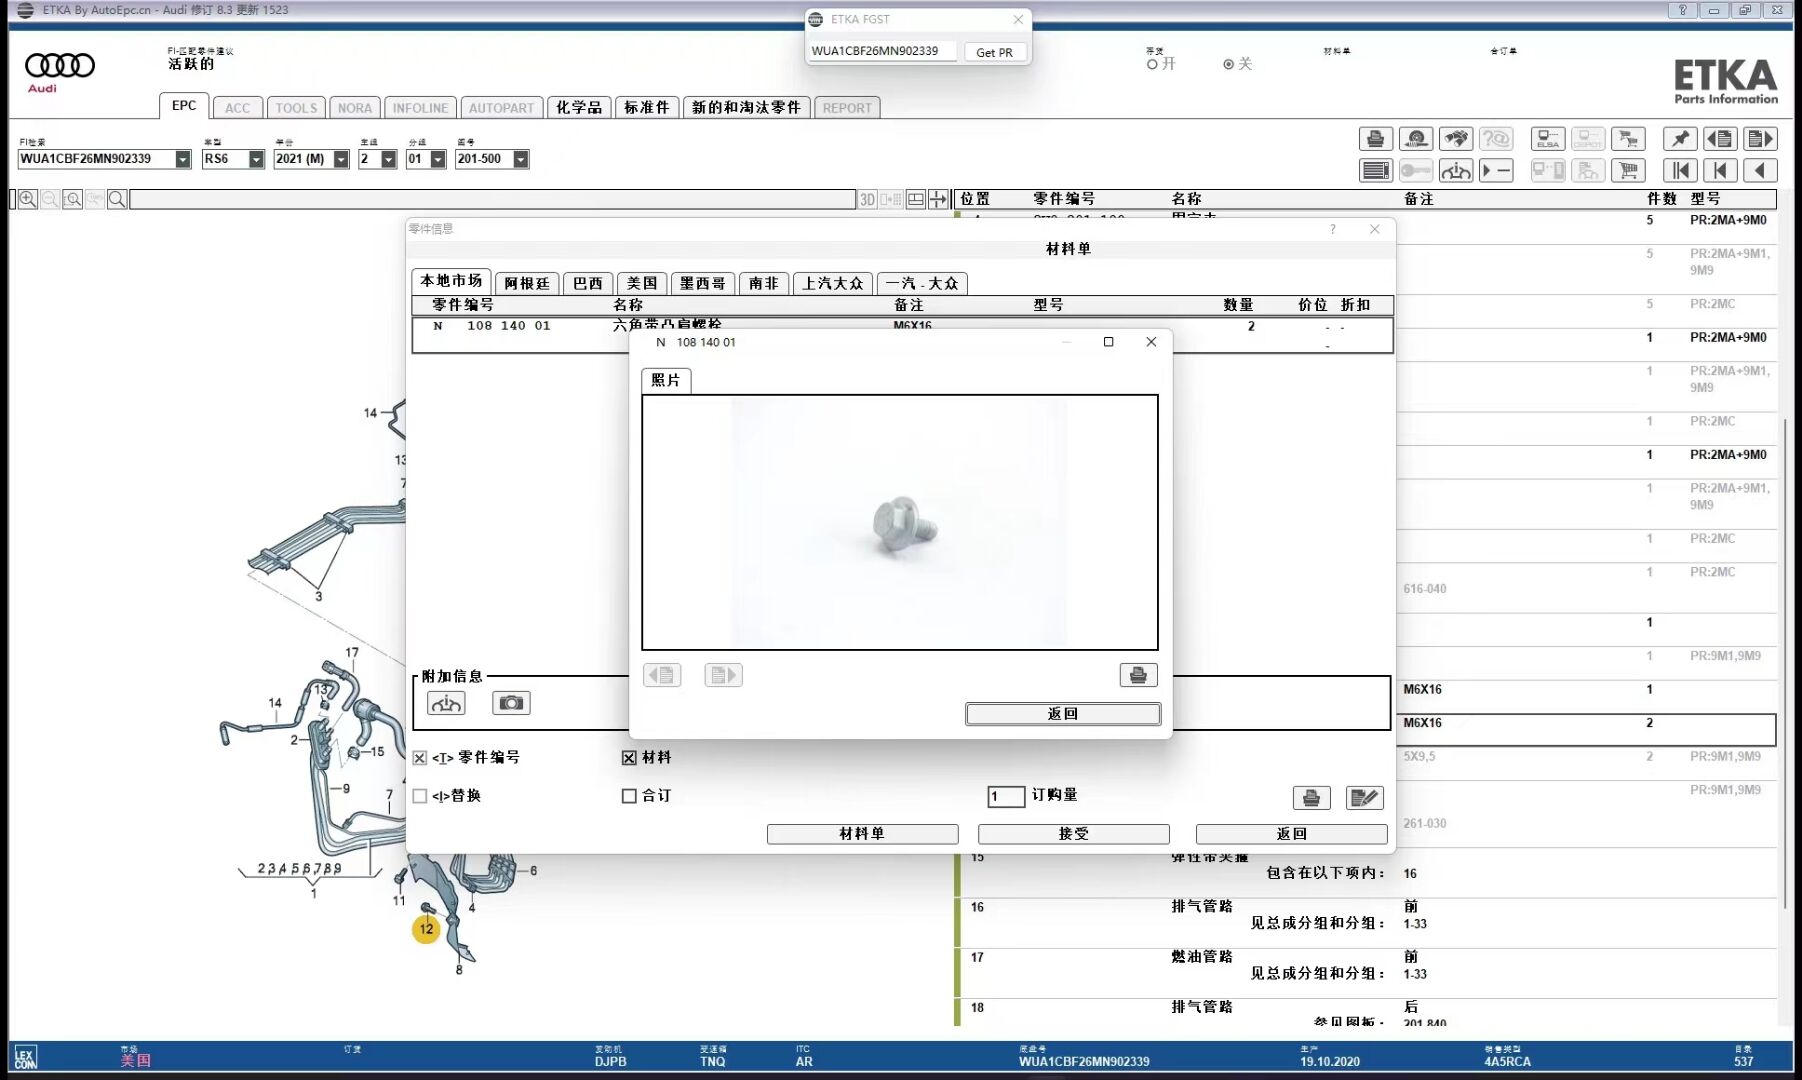Click the 材料单 button
Screen dimensions: 1802x1080
(x=862, y=834)
